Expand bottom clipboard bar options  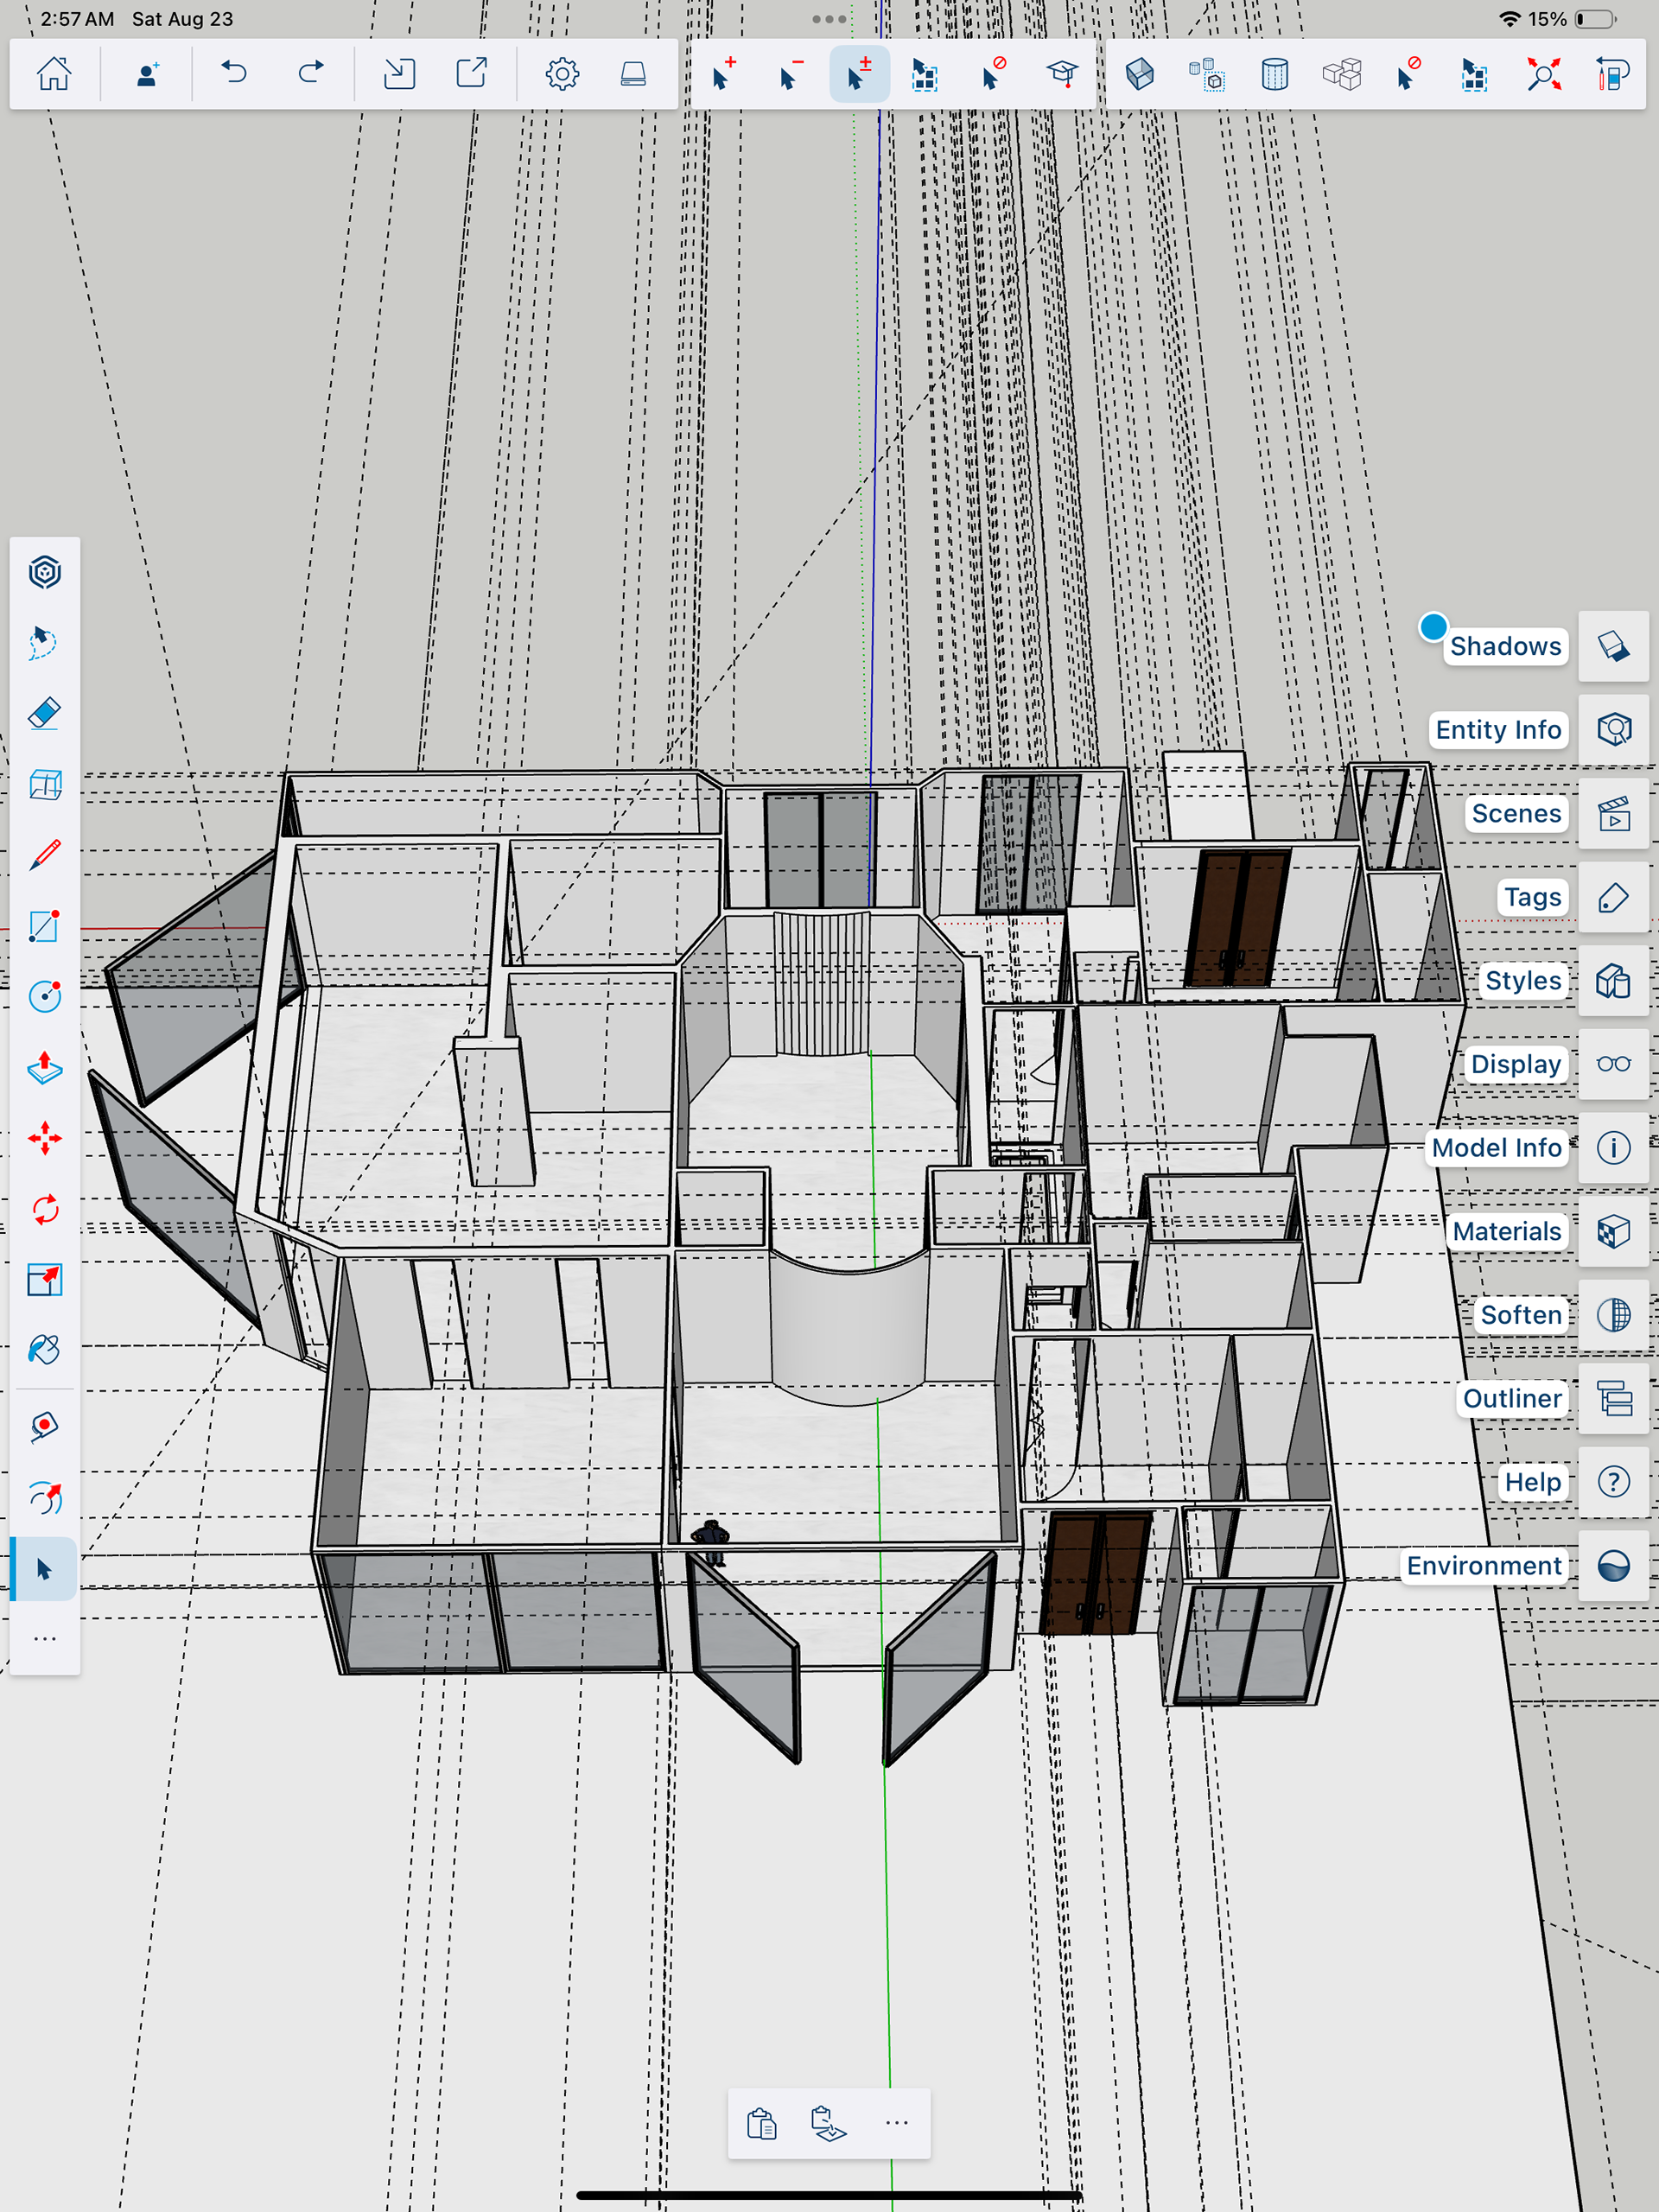point(896,2123)
